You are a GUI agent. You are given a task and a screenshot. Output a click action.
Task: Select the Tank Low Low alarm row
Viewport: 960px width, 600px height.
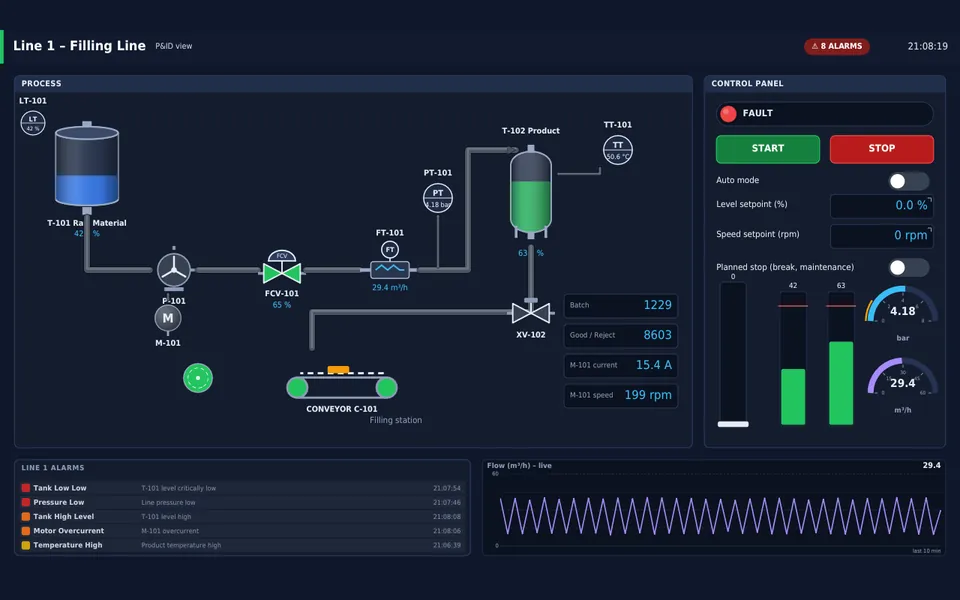[x=241, y=488]
